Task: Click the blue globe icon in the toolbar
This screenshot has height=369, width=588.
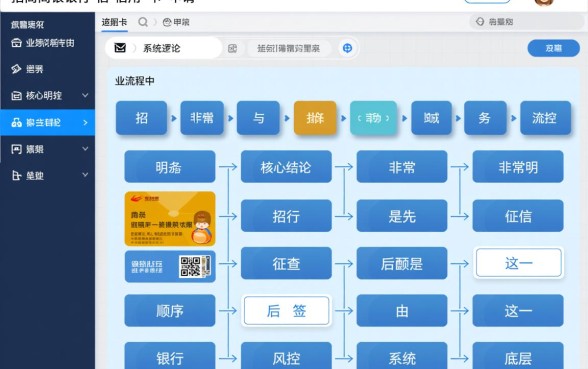Action: 348,48
